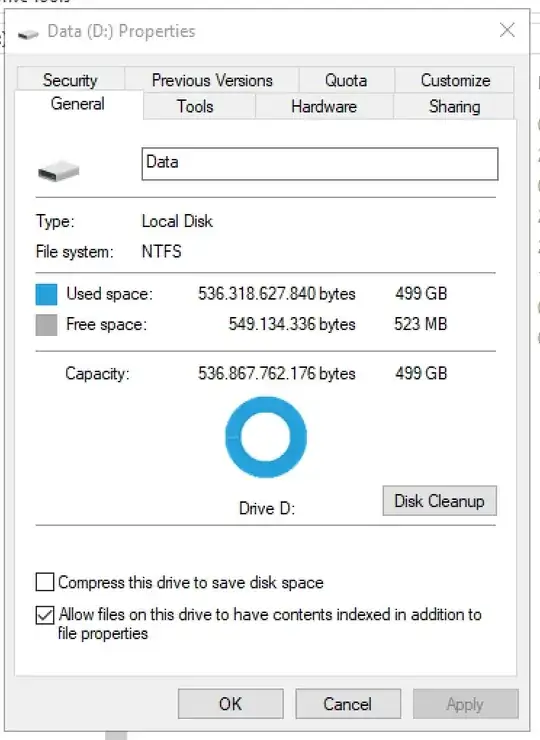Click the blue used space color square
Image resolution: width=540 pixels, height=740 pixels.
pyautogui.click(x=46, y=294)
